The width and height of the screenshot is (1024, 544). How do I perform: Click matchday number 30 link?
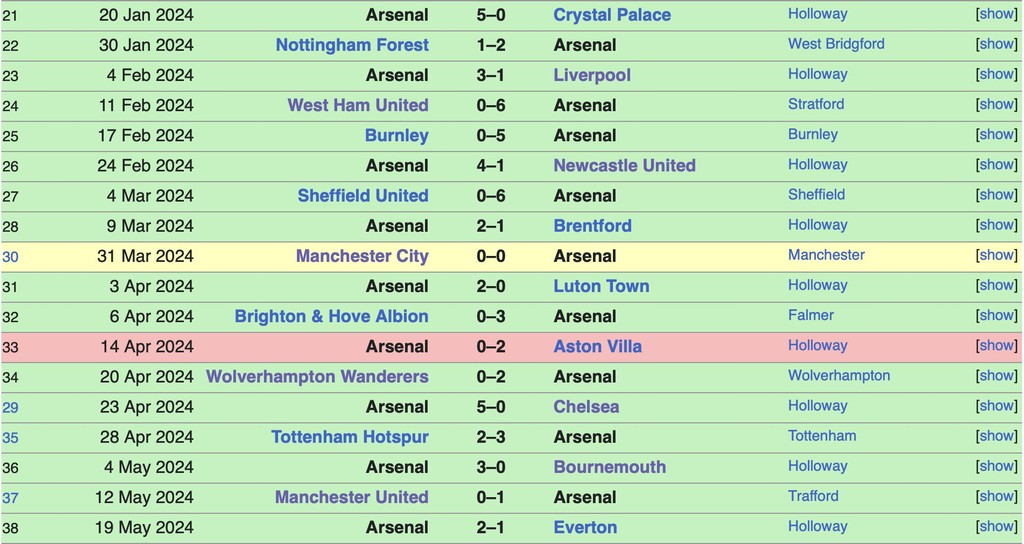click(10, 257)
